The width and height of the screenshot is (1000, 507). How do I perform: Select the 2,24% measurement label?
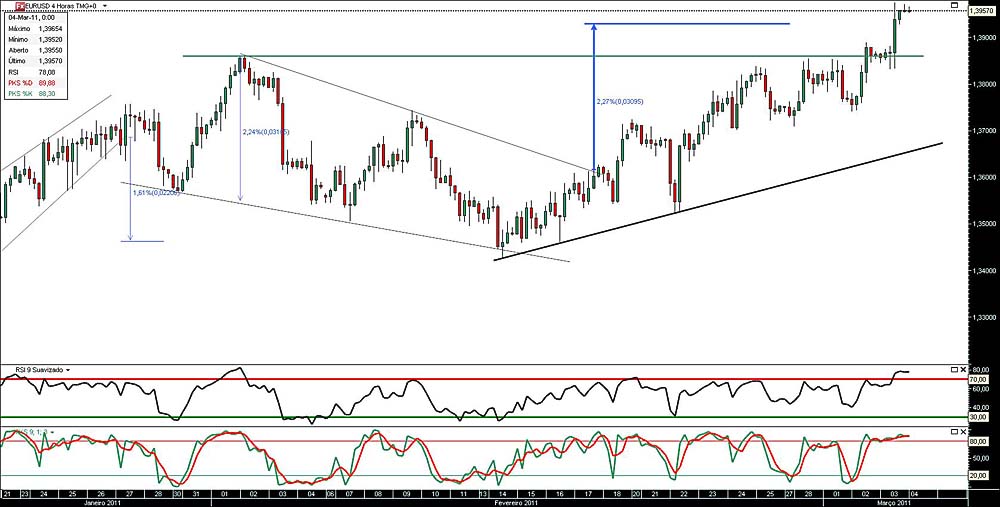pyautogui.click(x=266, y=132)
